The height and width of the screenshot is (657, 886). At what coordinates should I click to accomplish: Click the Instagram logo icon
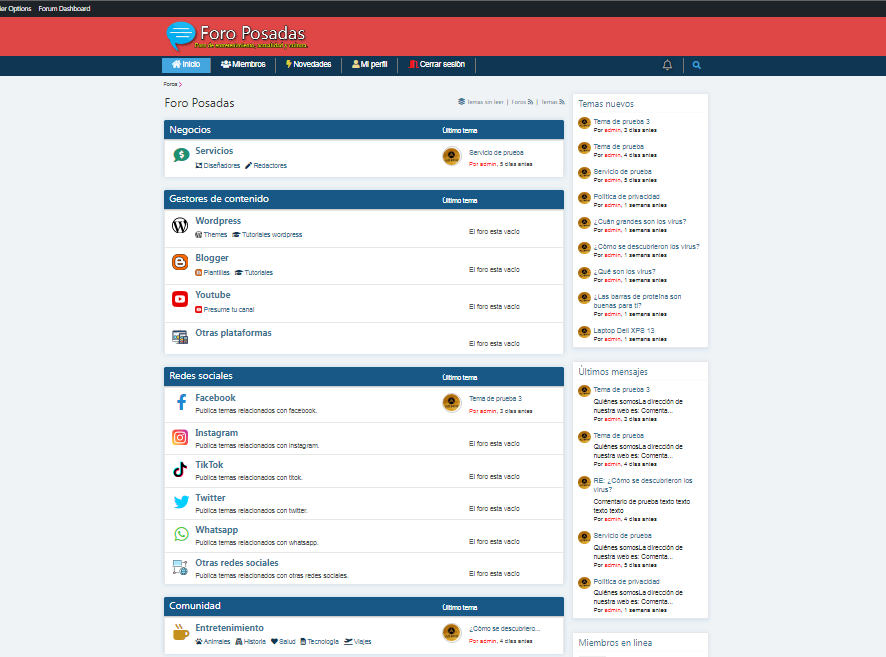180,437
